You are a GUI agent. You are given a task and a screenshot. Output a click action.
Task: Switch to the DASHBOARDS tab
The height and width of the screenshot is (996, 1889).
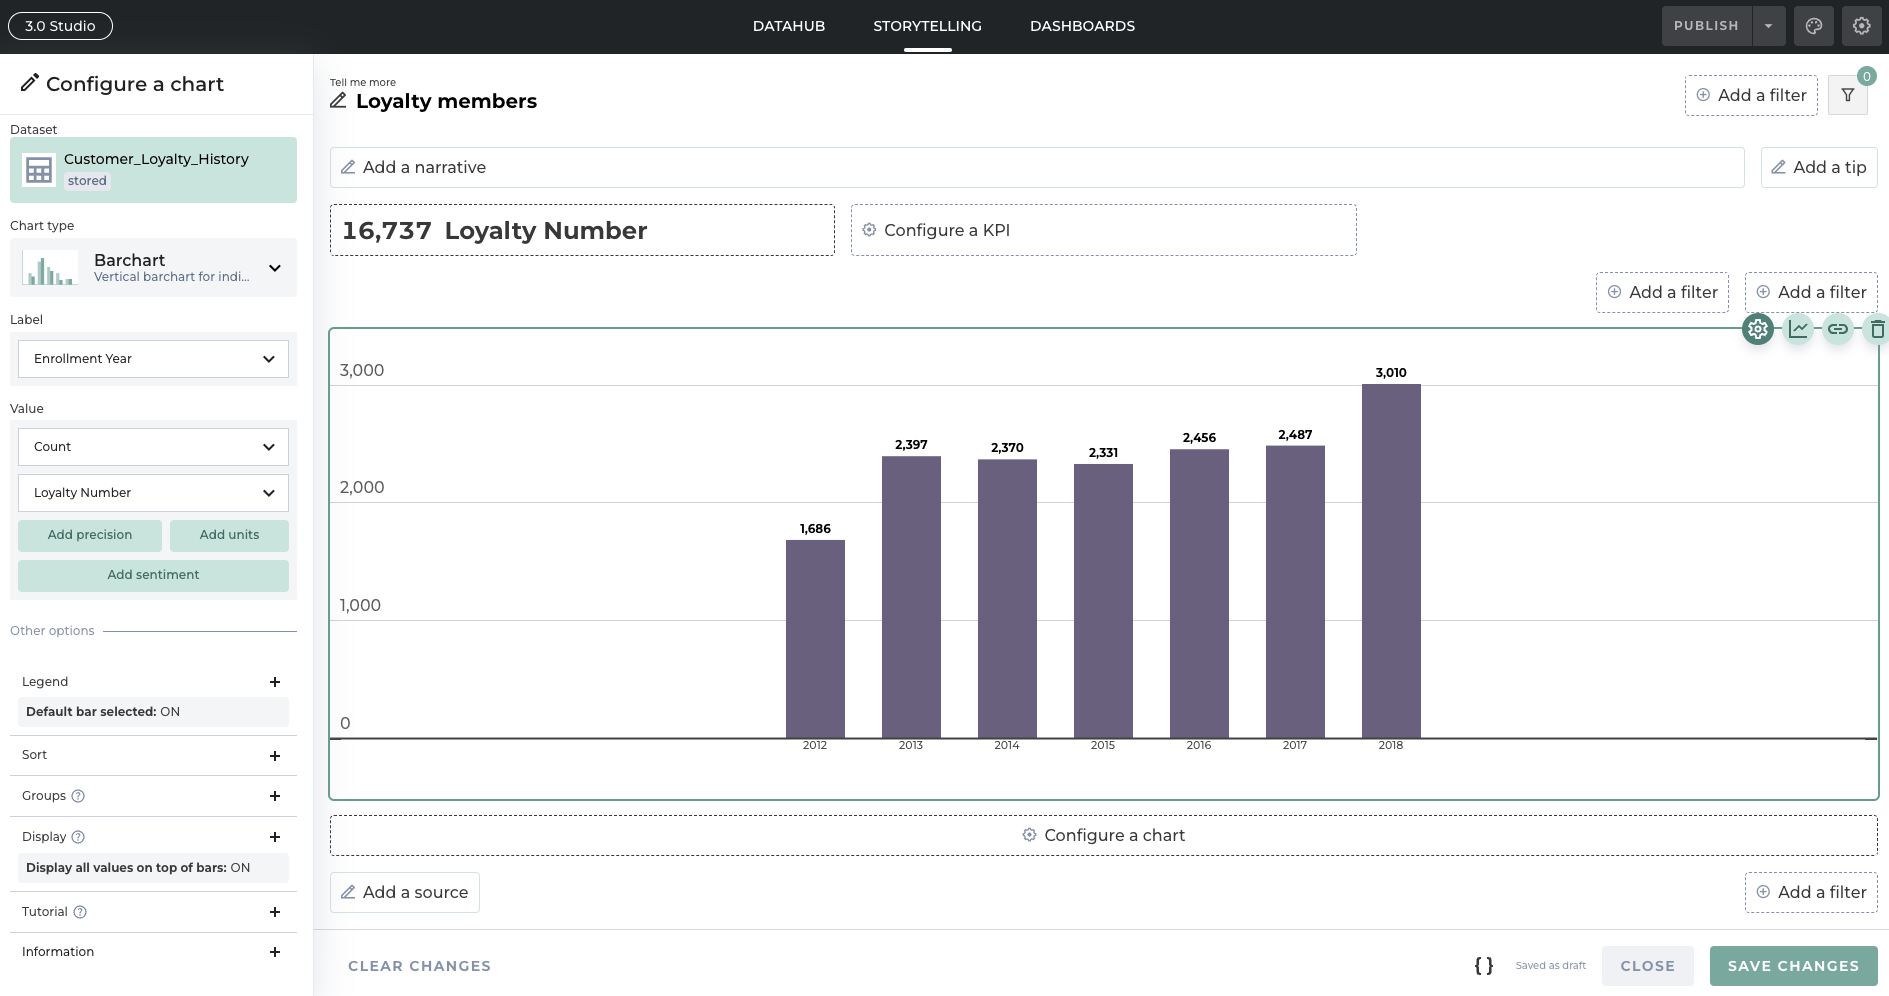[x=1082, y=25]
